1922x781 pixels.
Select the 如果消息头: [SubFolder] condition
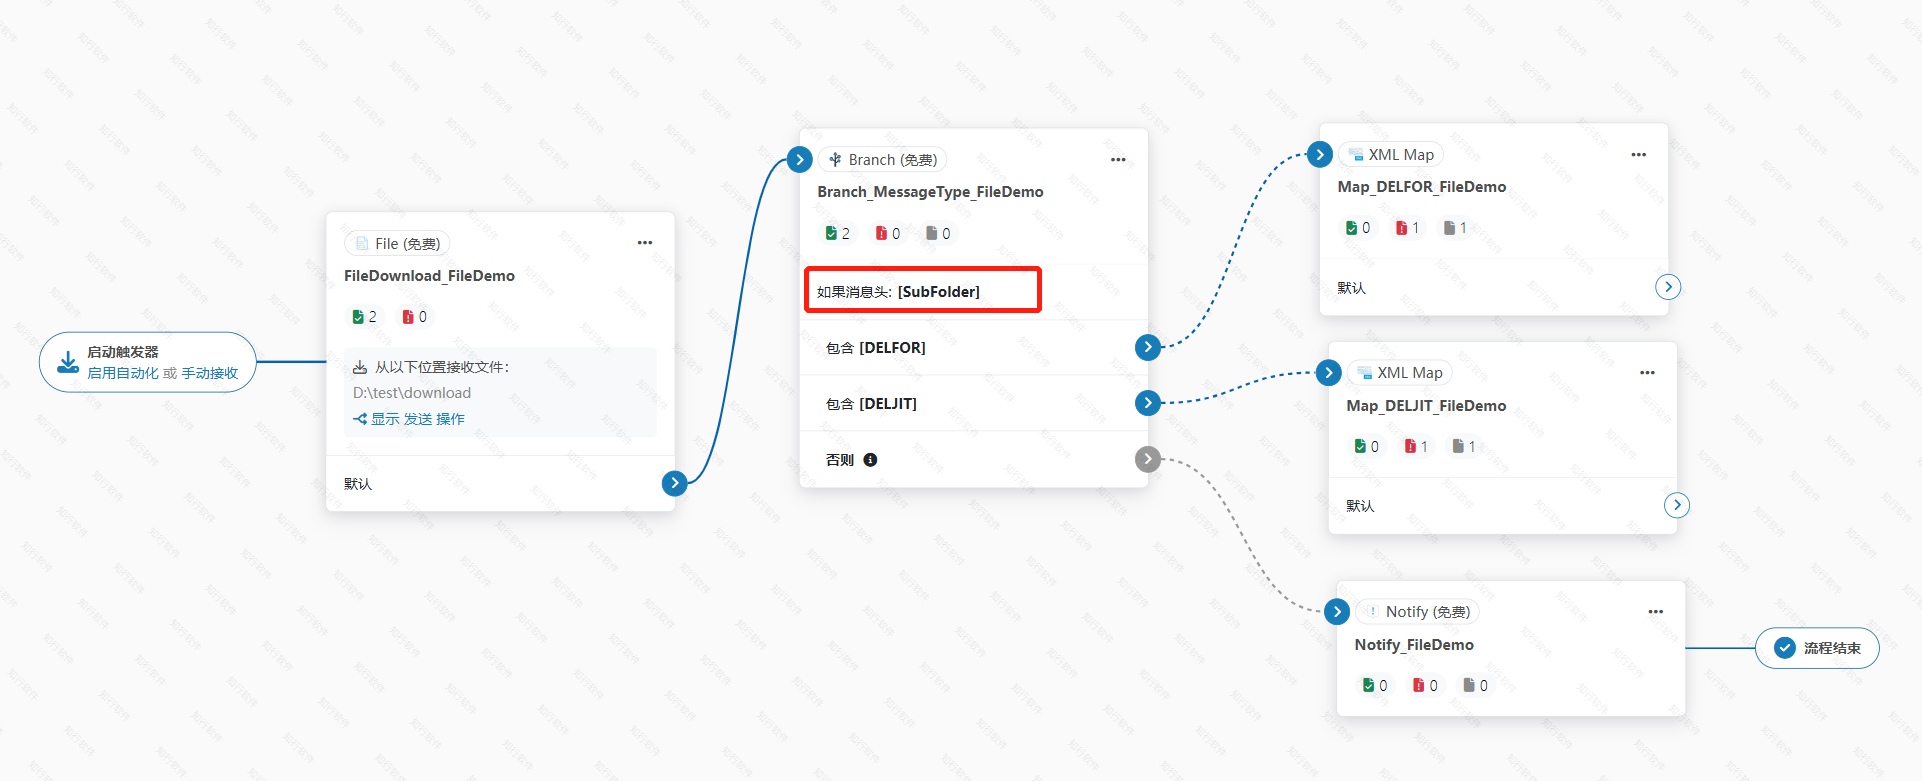[x=922, y=291]
